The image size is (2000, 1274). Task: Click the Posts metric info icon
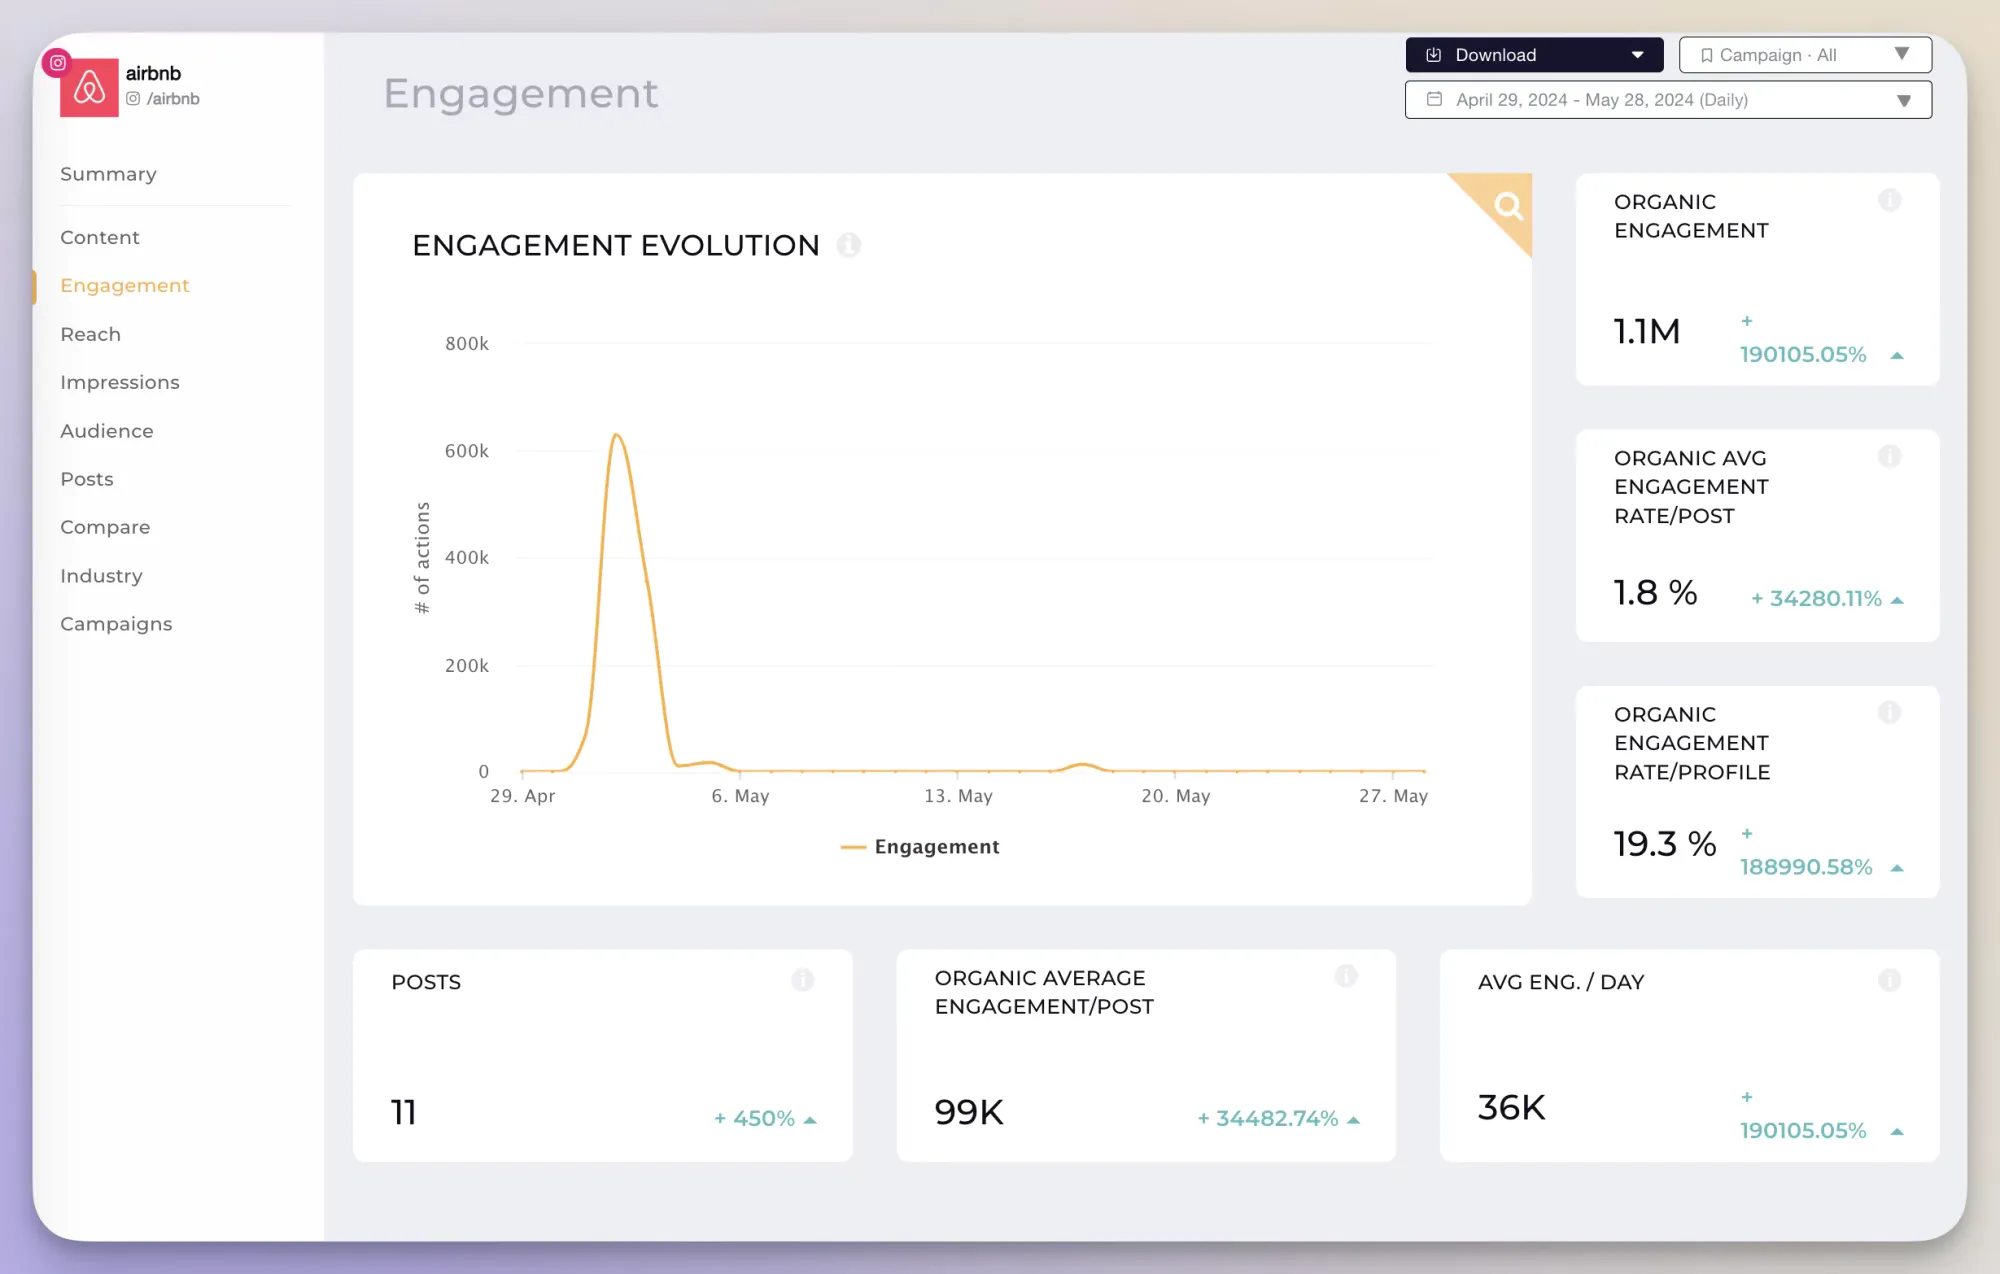pyautogui.click(x=802, y=980)
